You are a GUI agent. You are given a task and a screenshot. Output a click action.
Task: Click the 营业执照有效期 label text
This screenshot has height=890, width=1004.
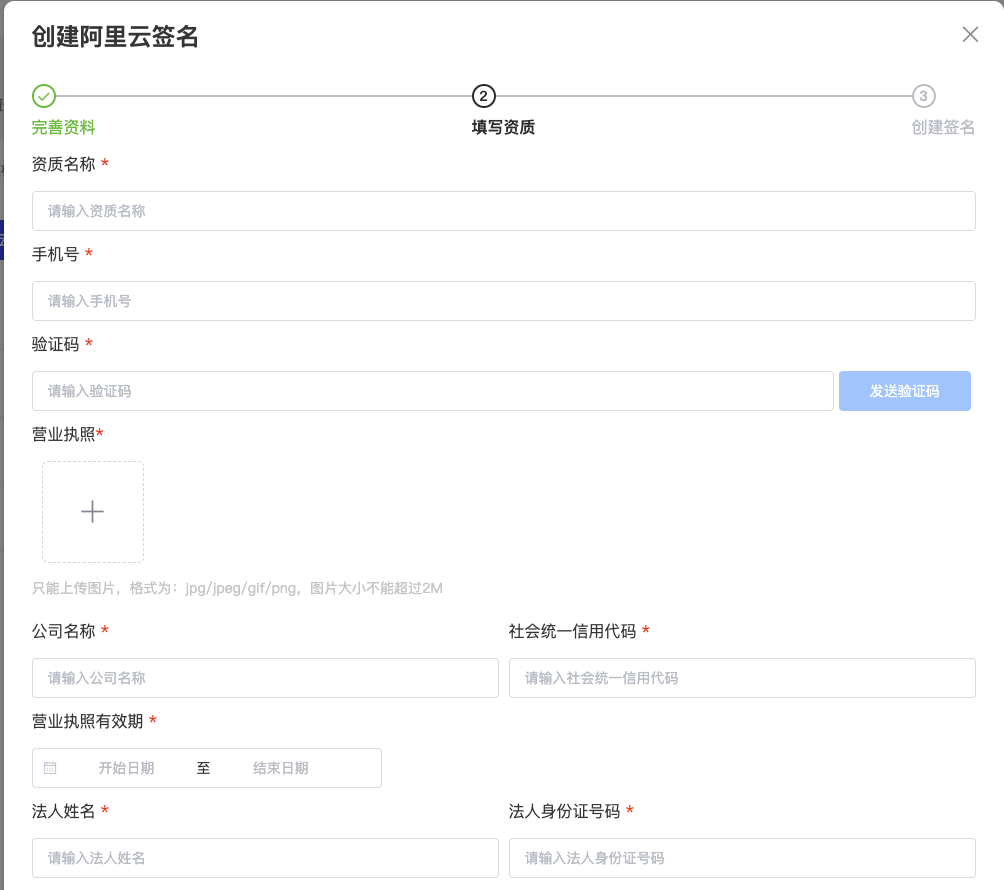88,722
